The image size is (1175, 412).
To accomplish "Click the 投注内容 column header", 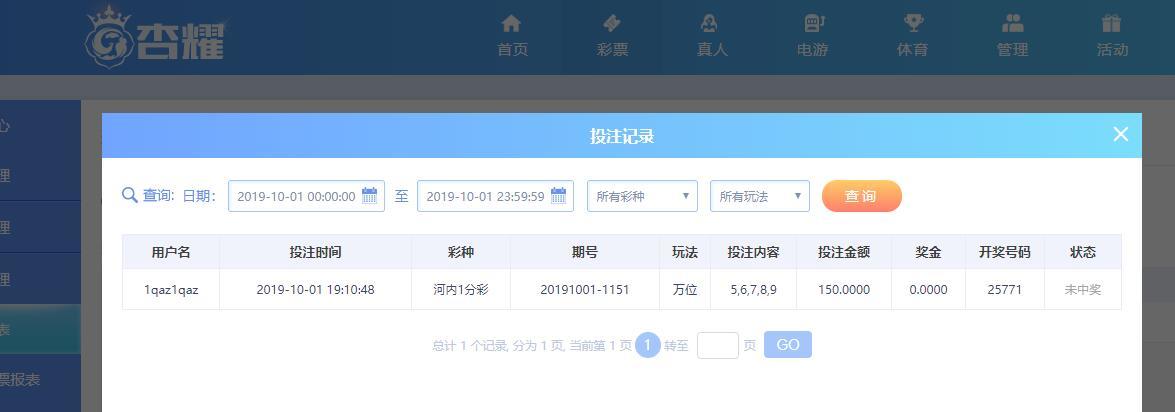I will (753, 252).
